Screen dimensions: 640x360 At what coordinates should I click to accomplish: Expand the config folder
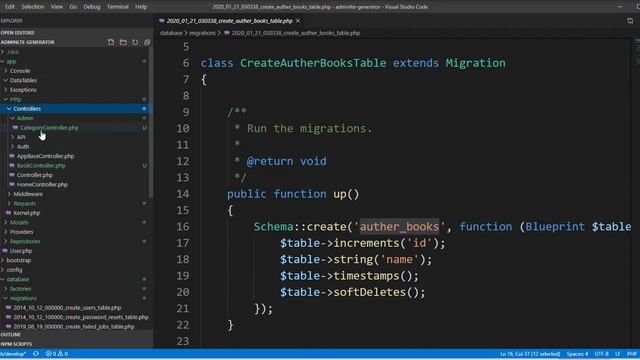point(2,270)
